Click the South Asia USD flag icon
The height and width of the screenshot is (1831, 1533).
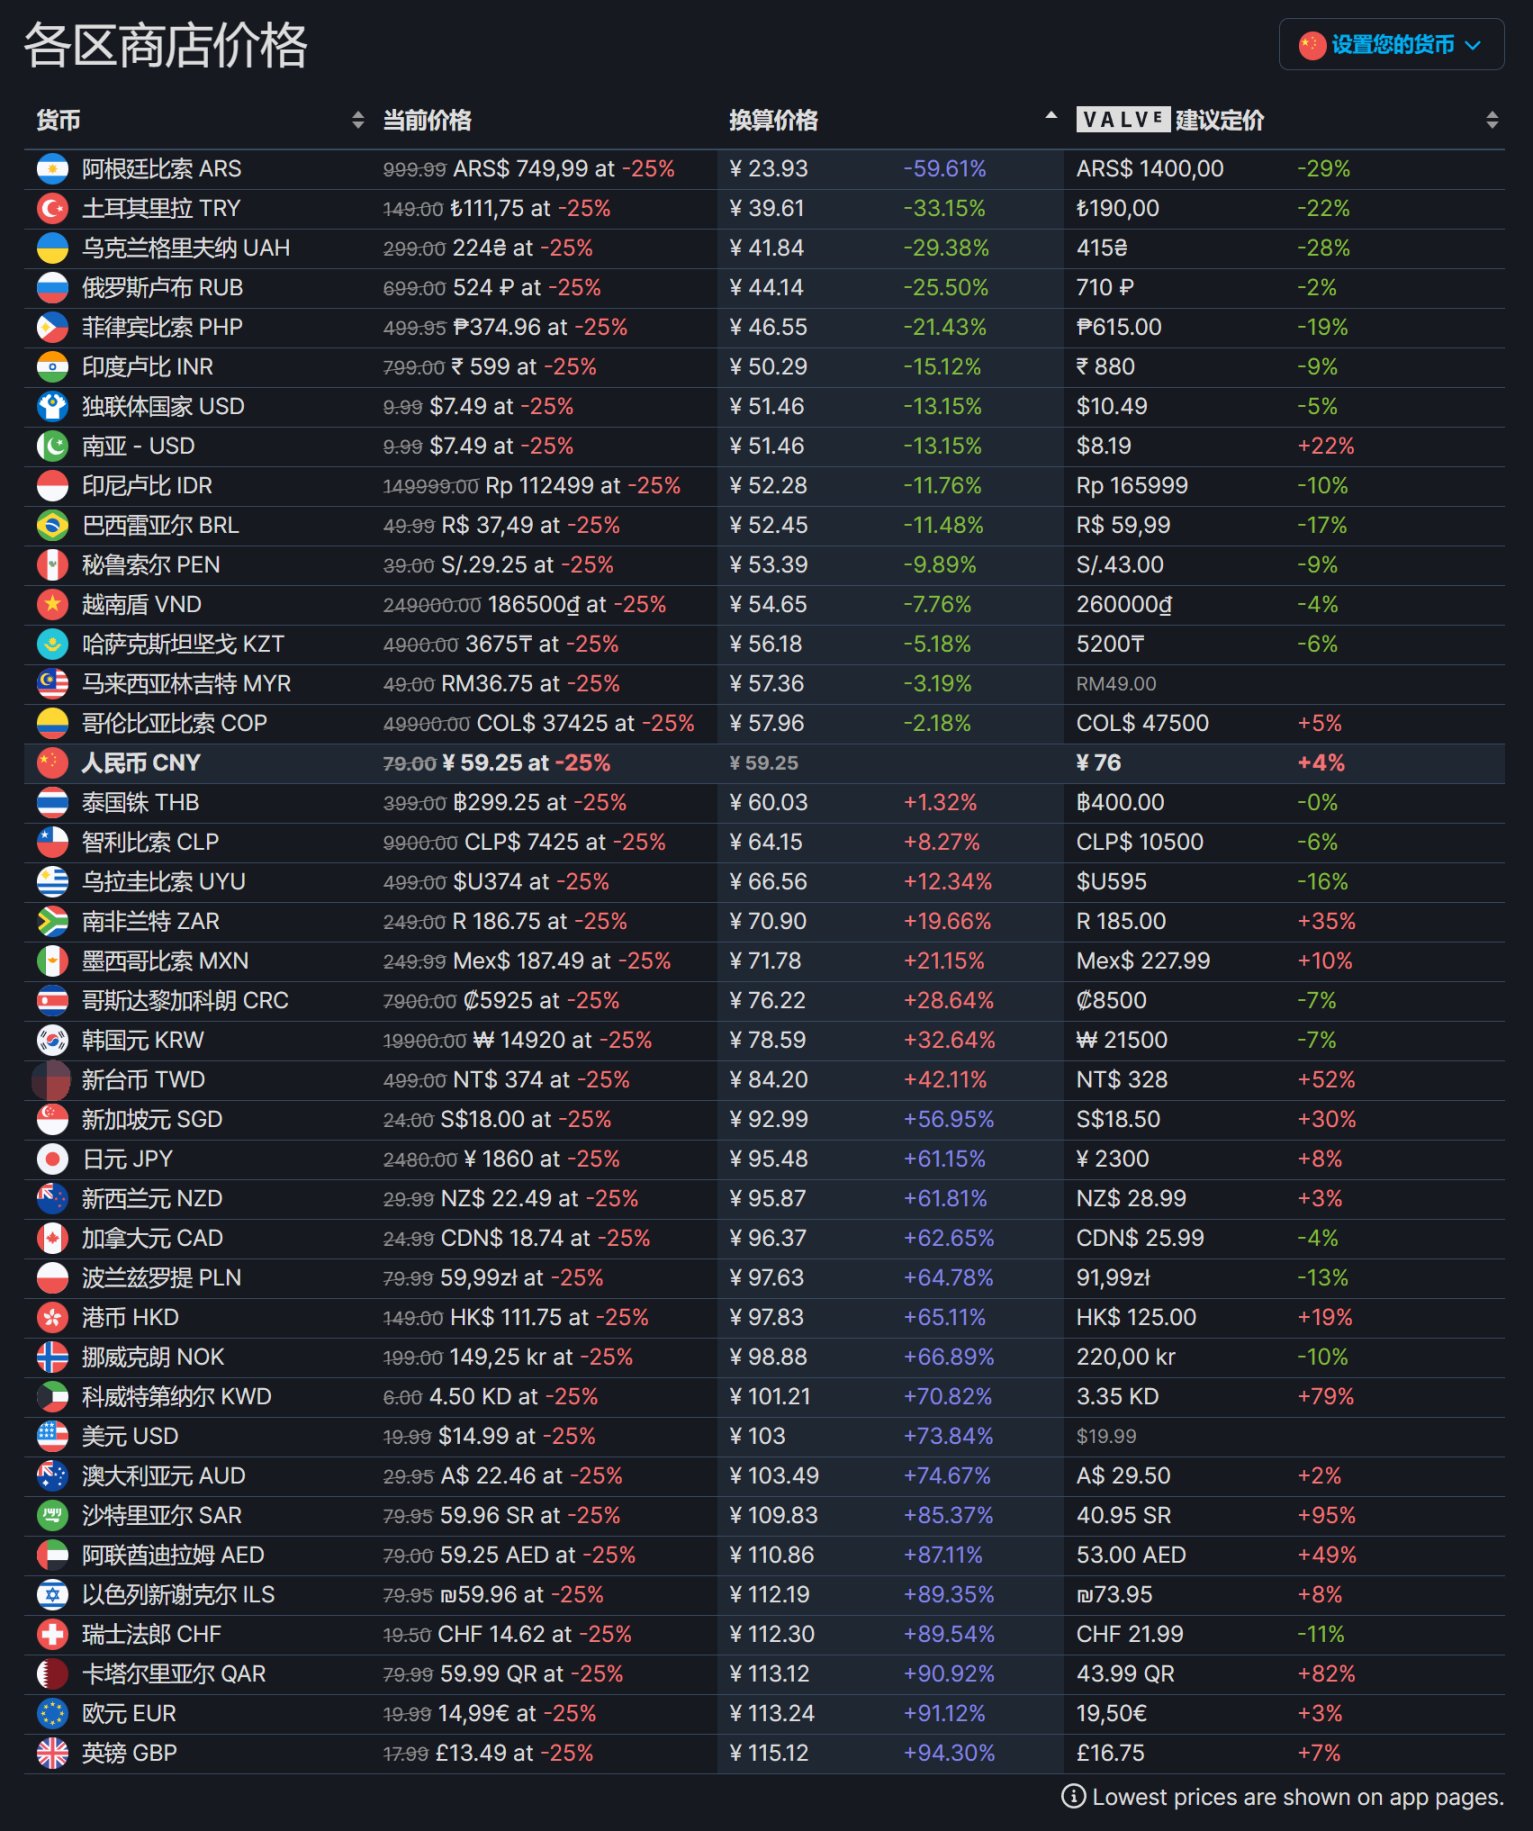click(53, 446)
